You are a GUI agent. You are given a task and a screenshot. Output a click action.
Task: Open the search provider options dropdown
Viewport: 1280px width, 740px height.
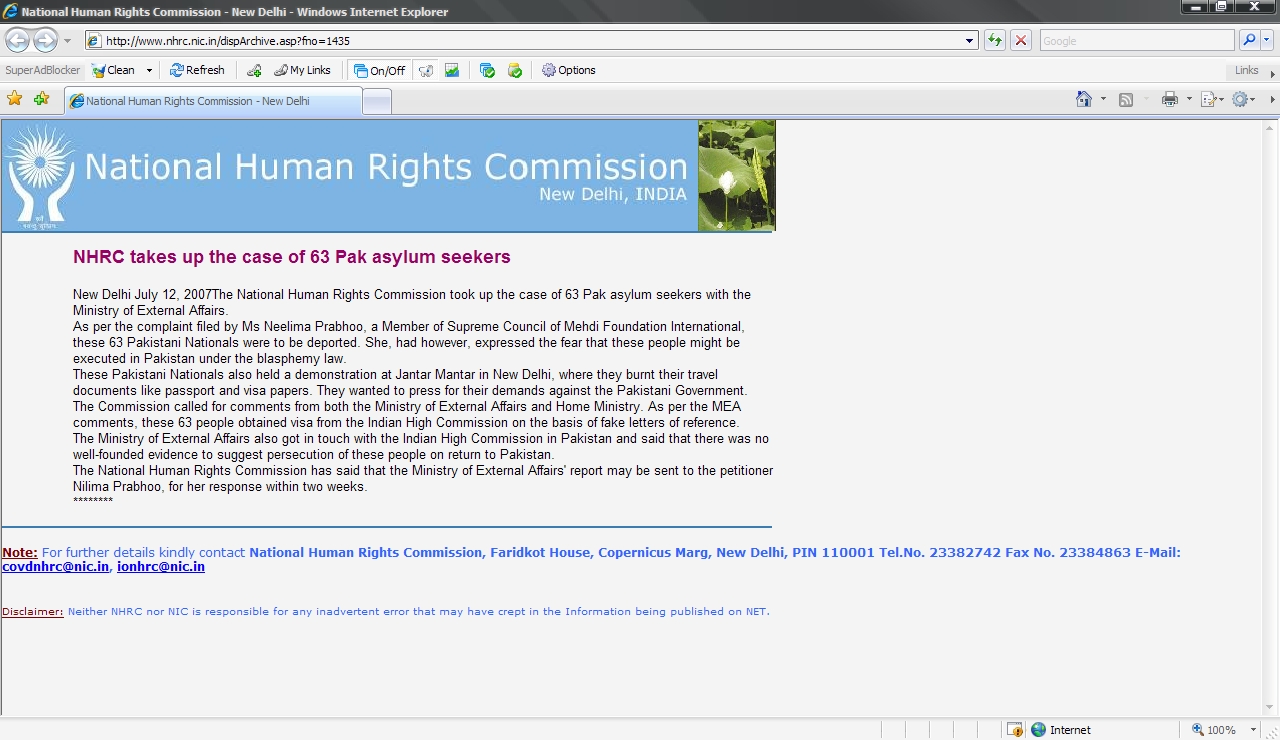pyautogui.click(x=1267, y=41)
